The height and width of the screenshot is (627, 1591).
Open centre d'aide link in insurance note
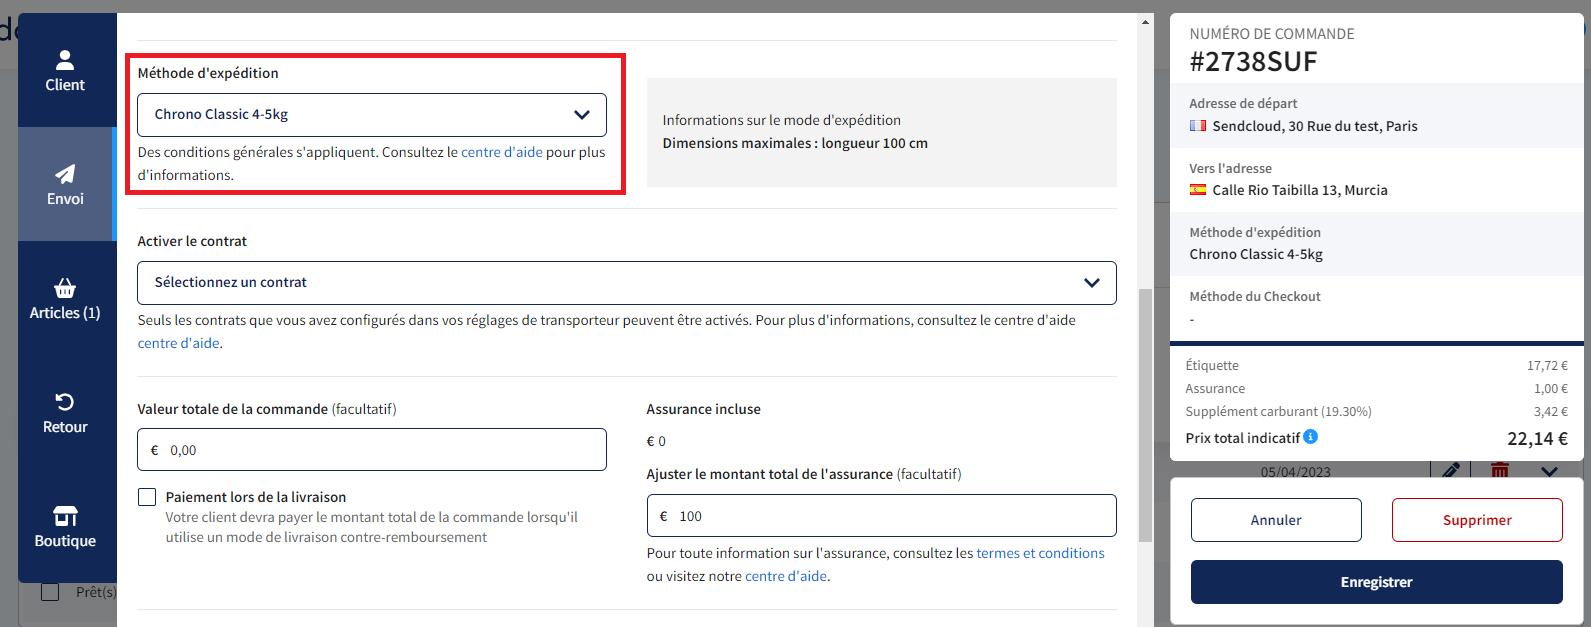tap(786, 576)
